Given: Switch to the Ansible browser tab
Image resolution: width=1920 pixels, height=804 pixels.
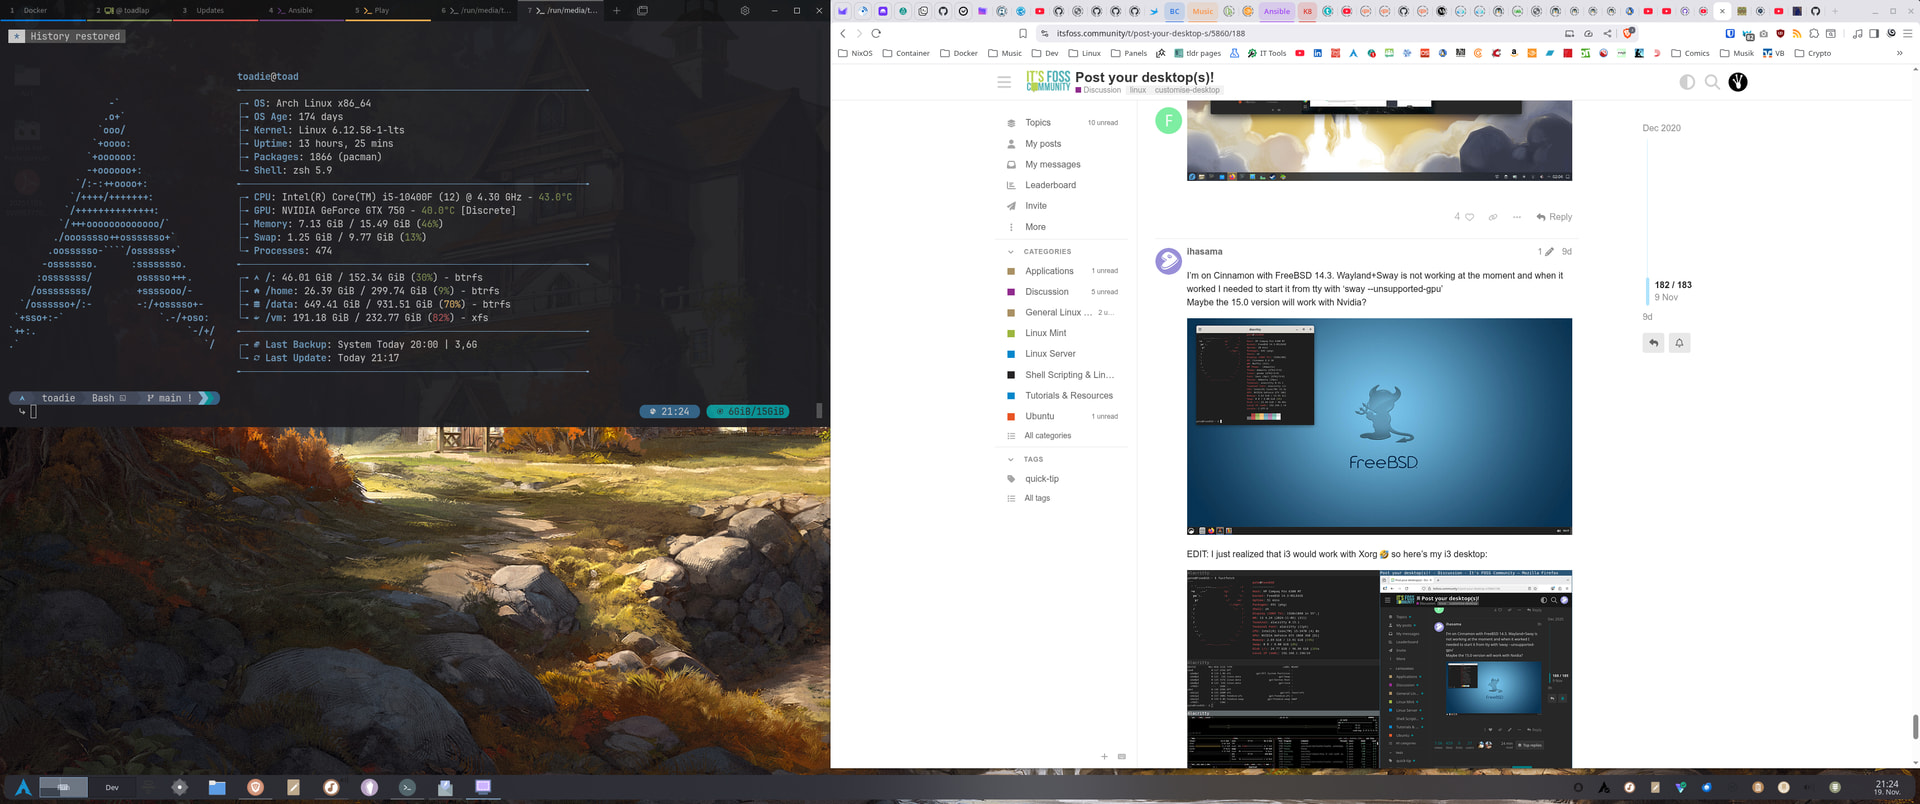Looking at the screenshot, I should click(x=1276, y=11).
